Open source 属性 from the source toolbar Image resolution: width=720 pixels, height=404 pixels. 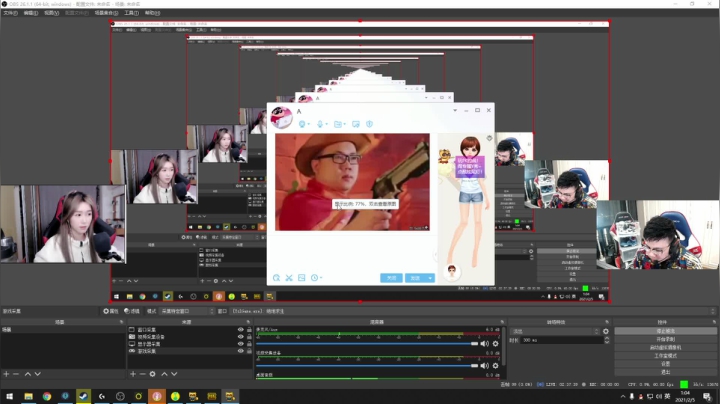point(111,311)
